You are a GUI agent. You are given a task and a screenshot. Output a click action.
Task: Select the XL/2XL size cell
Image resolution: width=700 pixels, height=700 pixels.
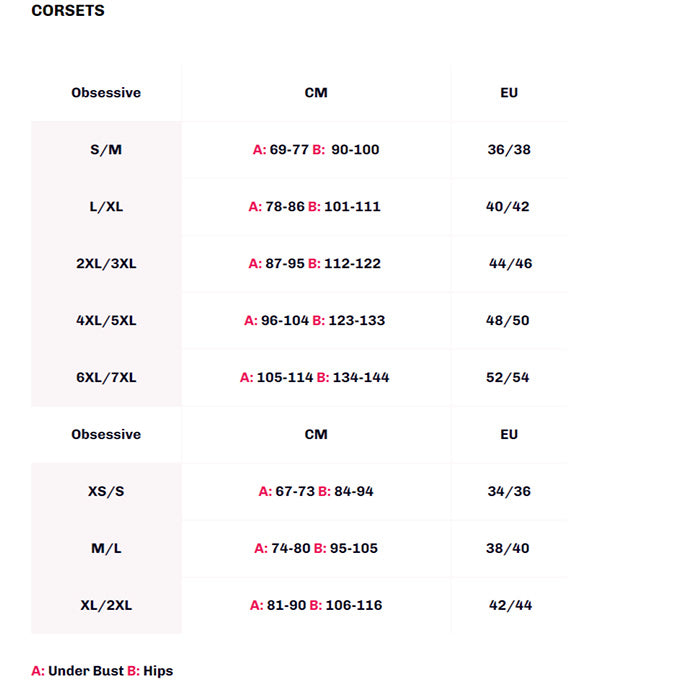(106, 606)
